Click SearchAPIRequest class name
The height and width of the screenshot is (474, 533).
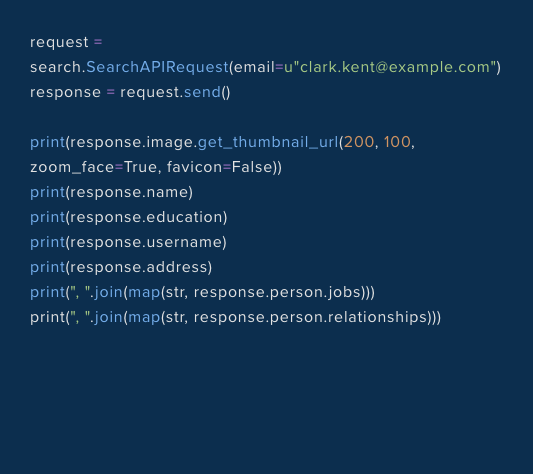pos(157,67)
